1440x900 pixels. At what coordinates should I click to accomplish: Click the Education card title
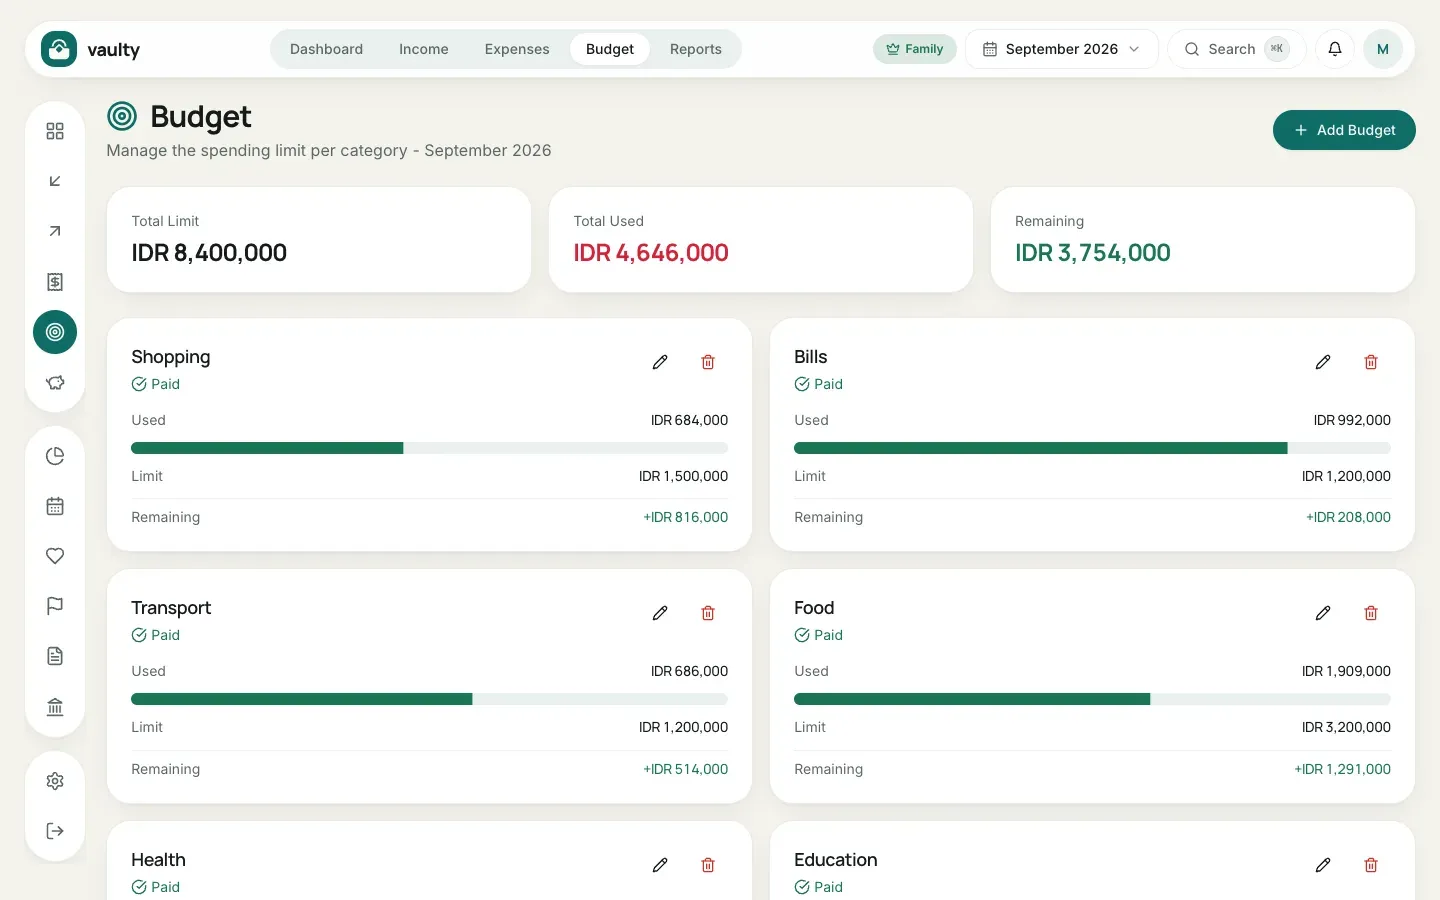click(836, 860)
